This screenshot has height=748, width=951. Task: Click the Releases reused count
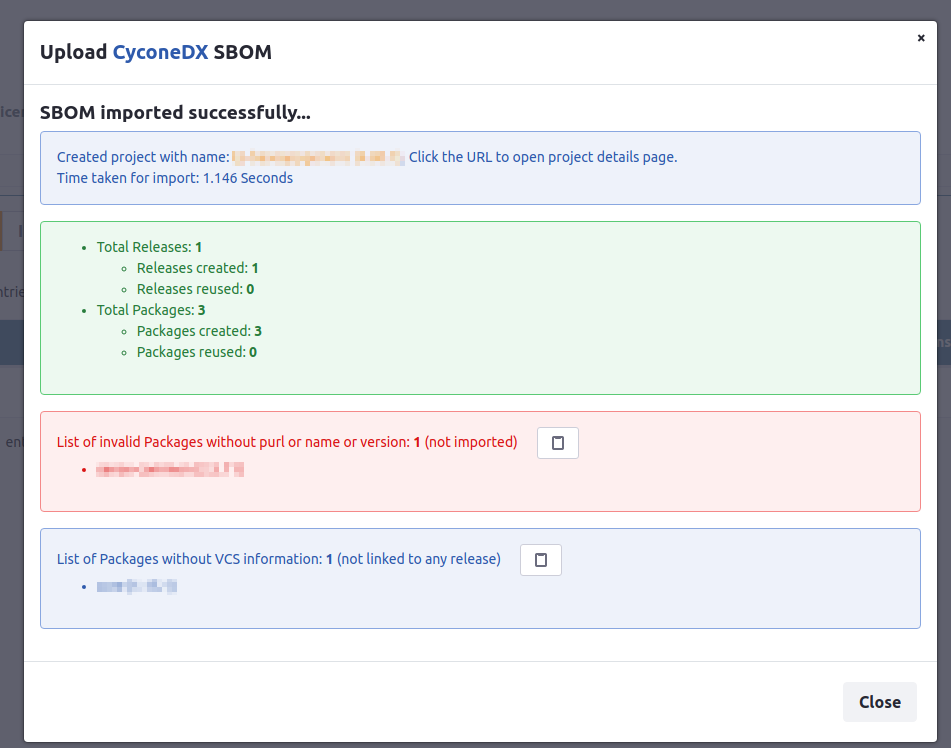[x=250, y=289]
